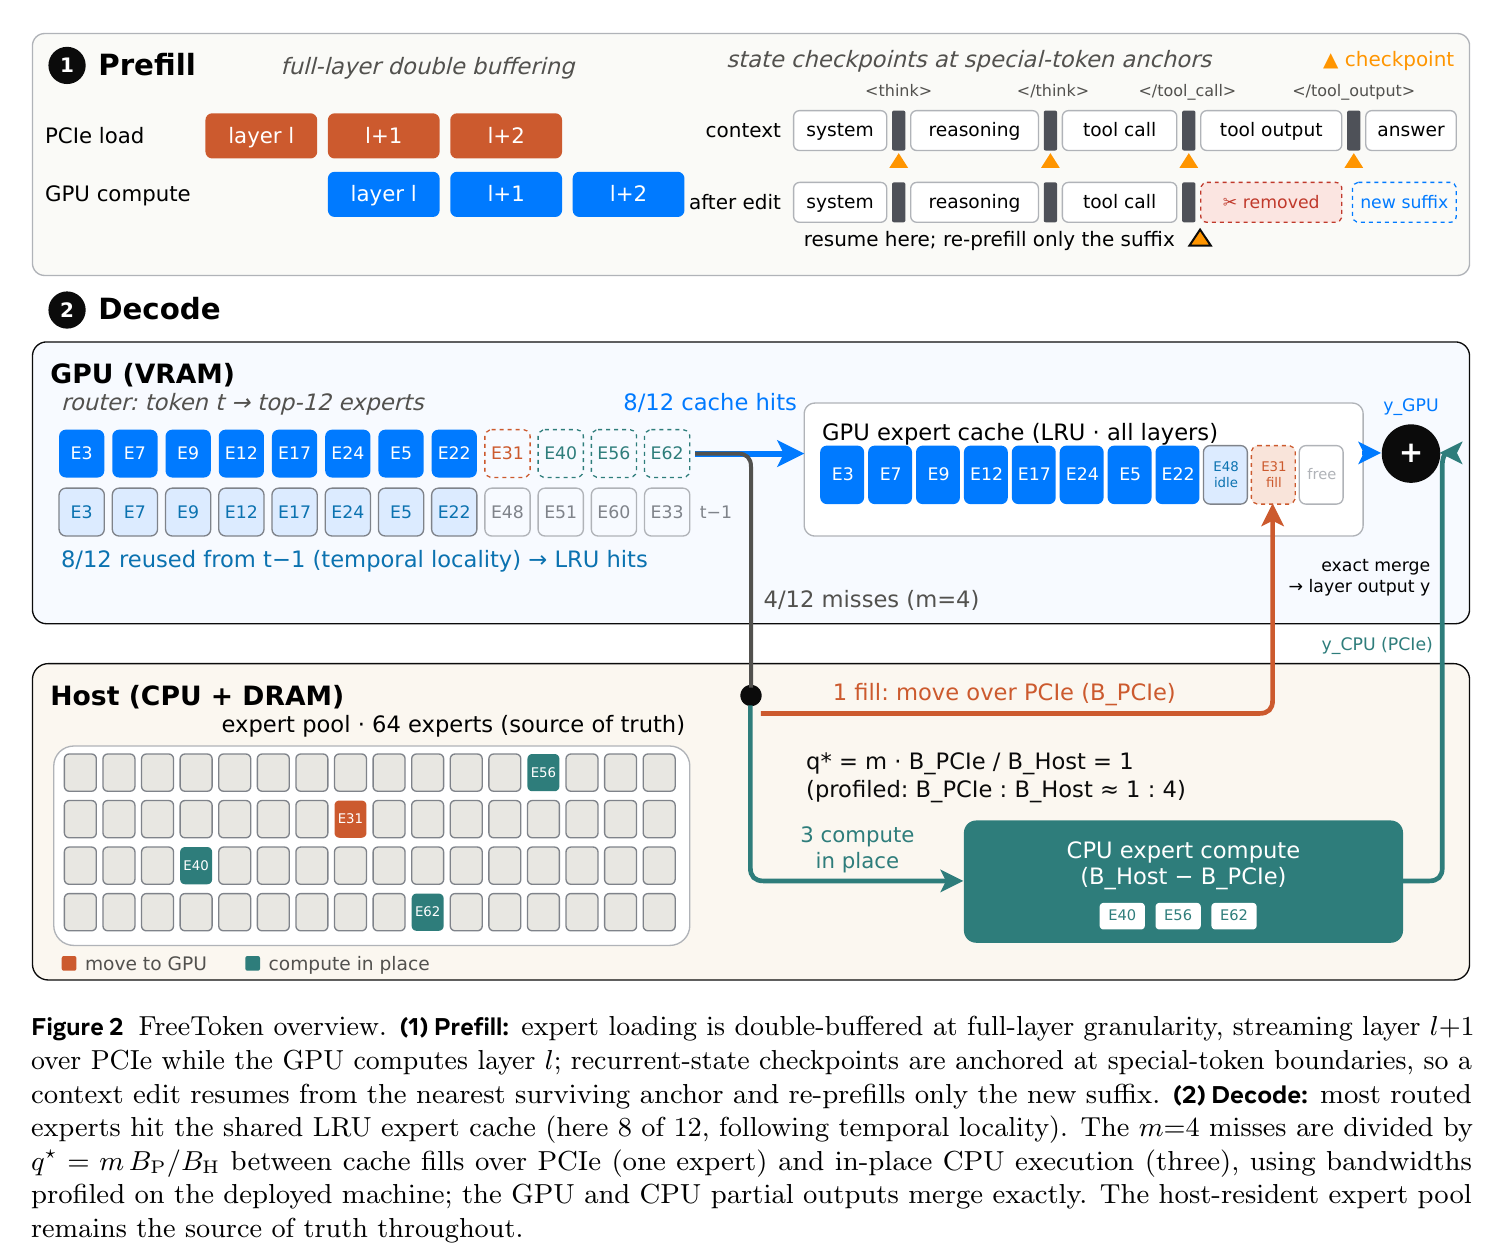This screenshot has height=1260, width=1500.
Task: Click the 'answer' box
Action: (1410, 130)
